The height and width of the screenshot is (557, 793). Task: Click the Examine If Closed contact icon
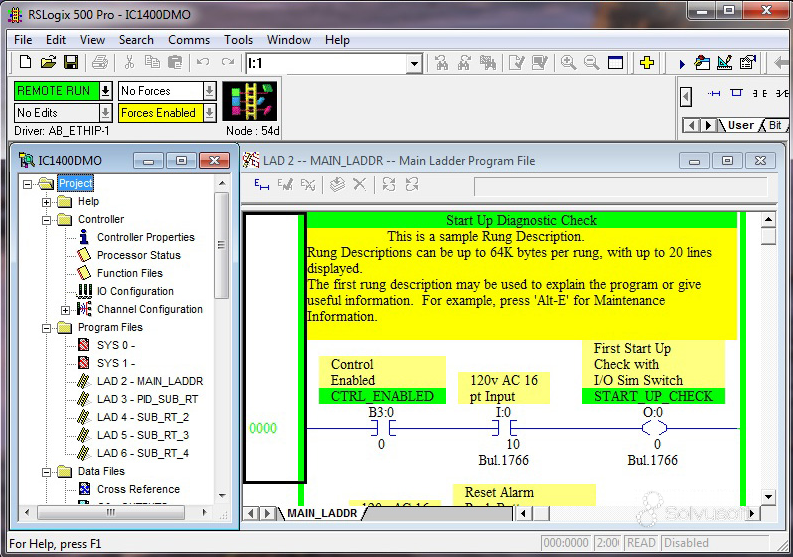click(x=760, y=93)
